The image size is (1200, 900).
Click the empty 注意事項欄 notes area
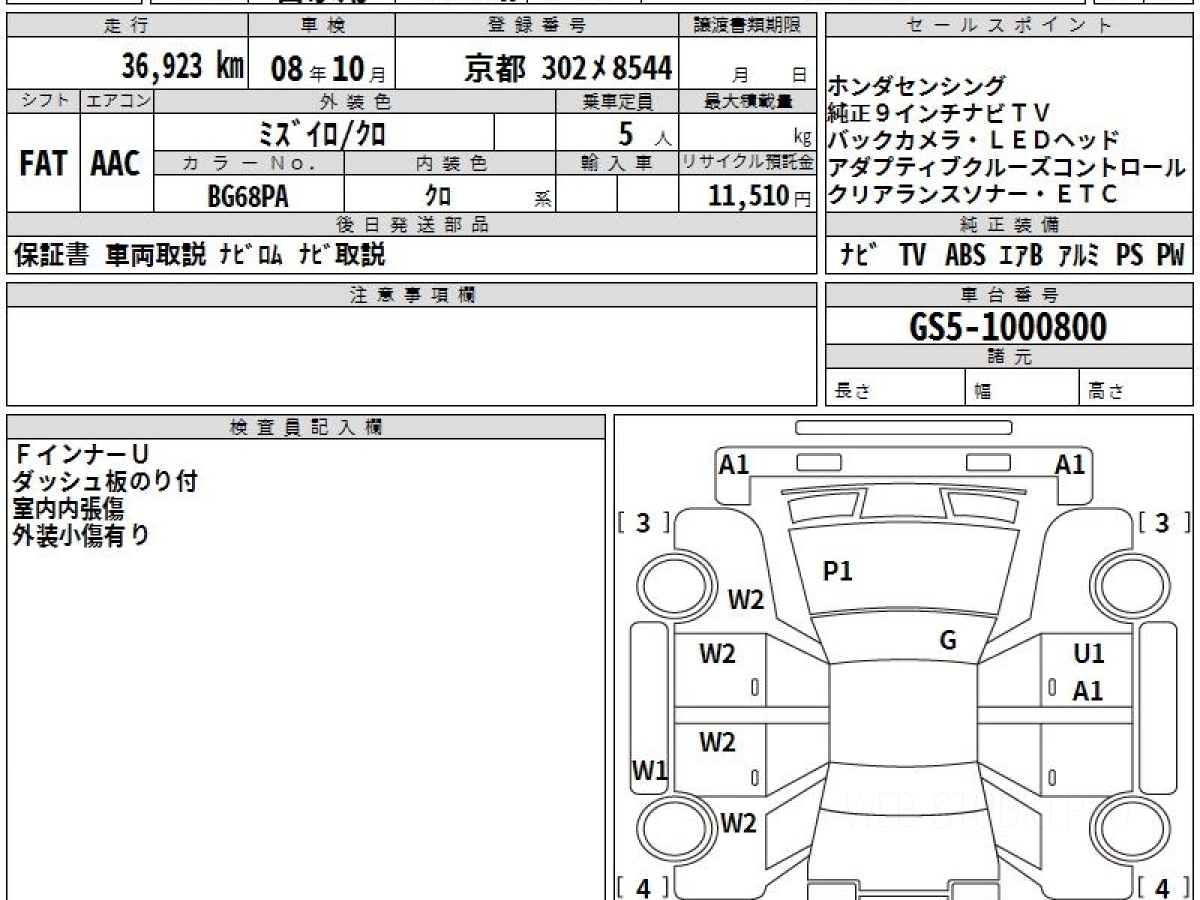pos(411,355)
